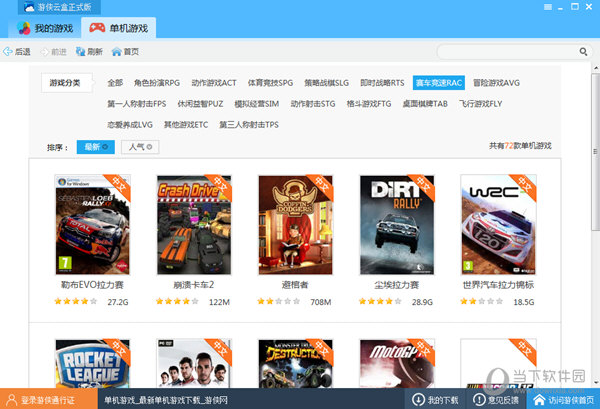Click the title 勒布EVO拉力赛
600x409 pixels.
92,285
